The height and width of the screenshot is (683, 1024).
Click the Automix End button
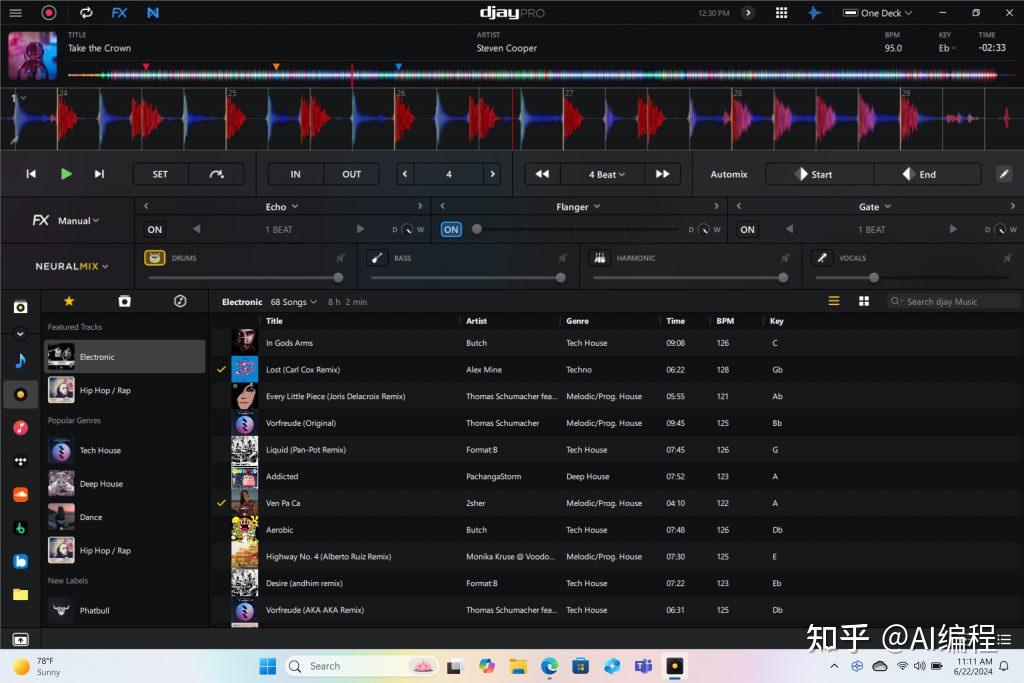927,174
